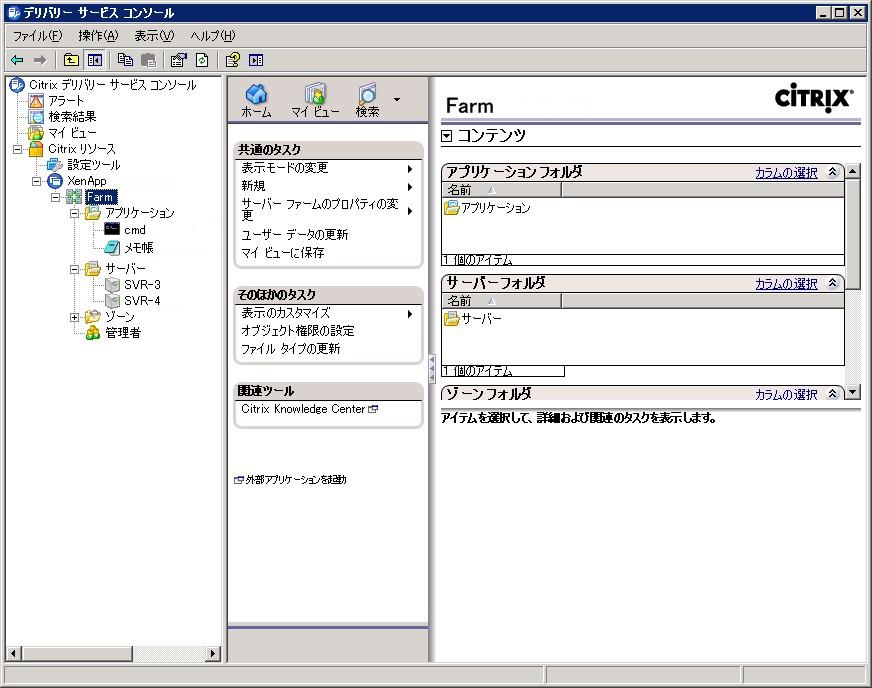Toggle the show/hide console tree toolbar button
This screenshot has height=688, width=872.
pos(95,60)
